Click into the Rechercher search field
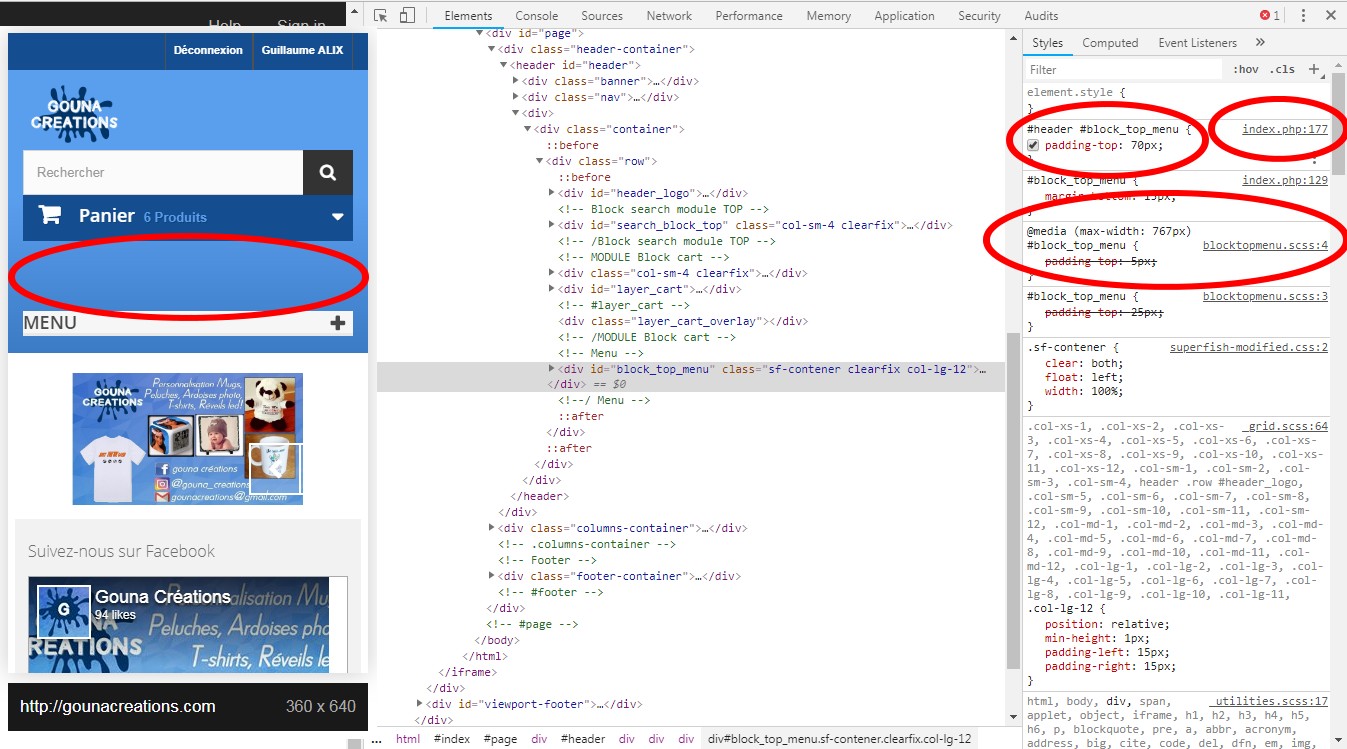Screen dimensions: 1347x749 click(163, 173)
